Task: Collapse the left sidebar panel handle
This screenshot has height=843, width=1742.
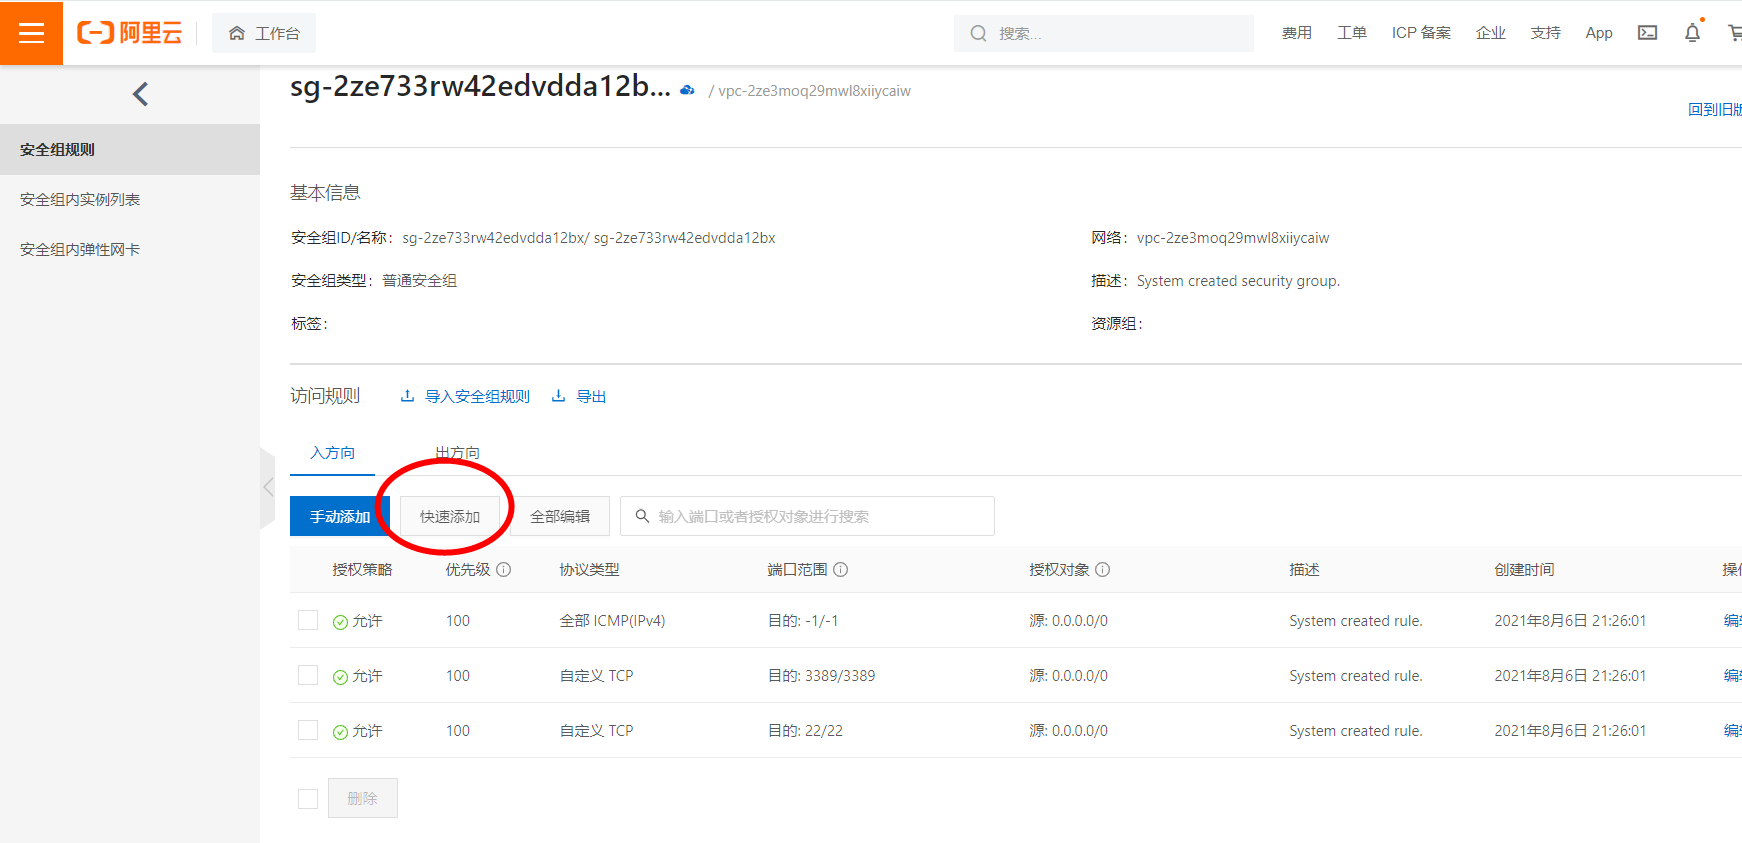Action: (267, 488)
